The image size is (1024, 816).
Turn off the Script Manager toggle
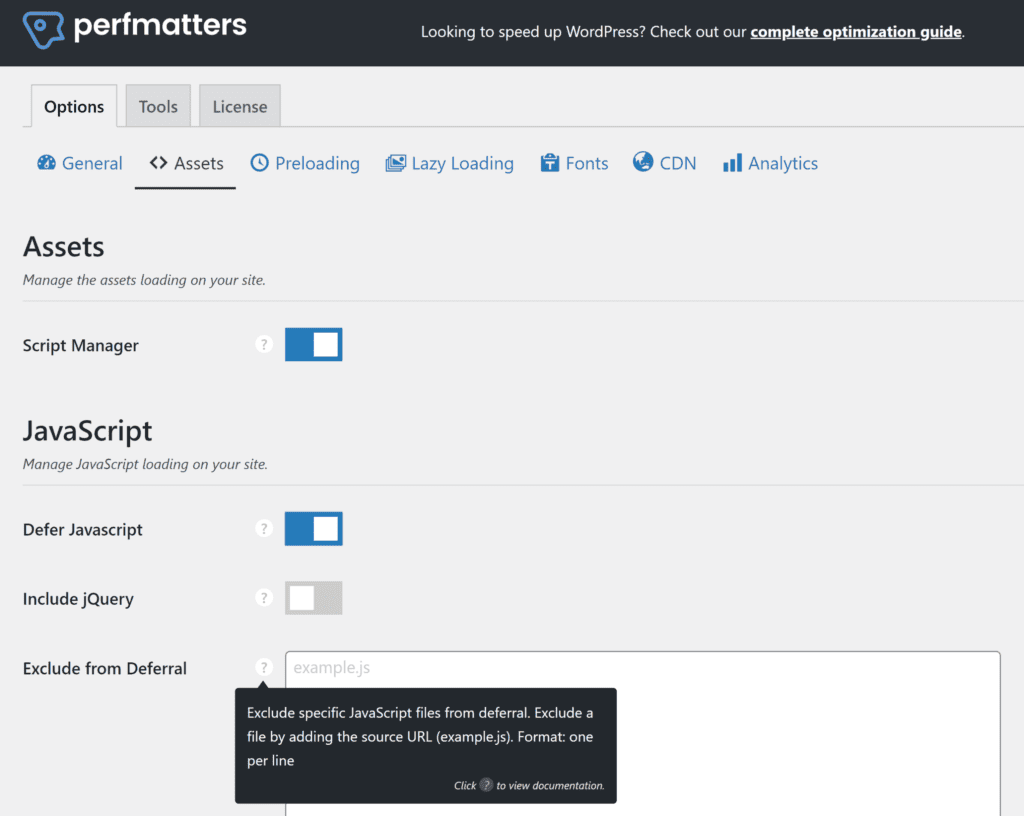tap(313, 344)
